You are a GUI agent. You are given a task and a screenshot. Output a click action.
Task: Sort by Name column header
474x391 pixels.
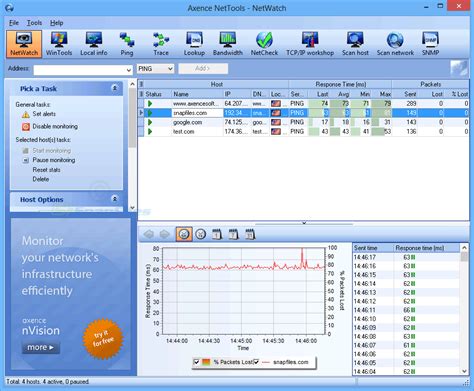tap(197, 94)
